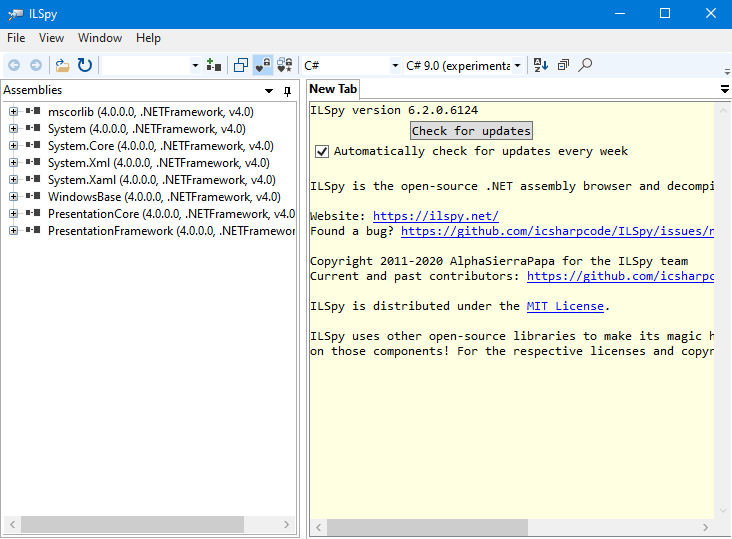Expand the System.Xml node
The width and height of the screenshot is (732, 539).
tap(14, 162)
